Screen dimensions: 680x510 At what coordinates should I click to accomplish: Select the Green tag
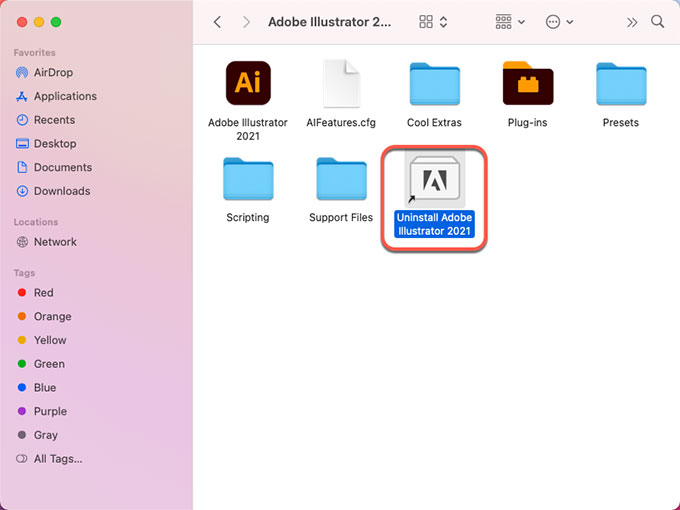(x=41, y=364)
